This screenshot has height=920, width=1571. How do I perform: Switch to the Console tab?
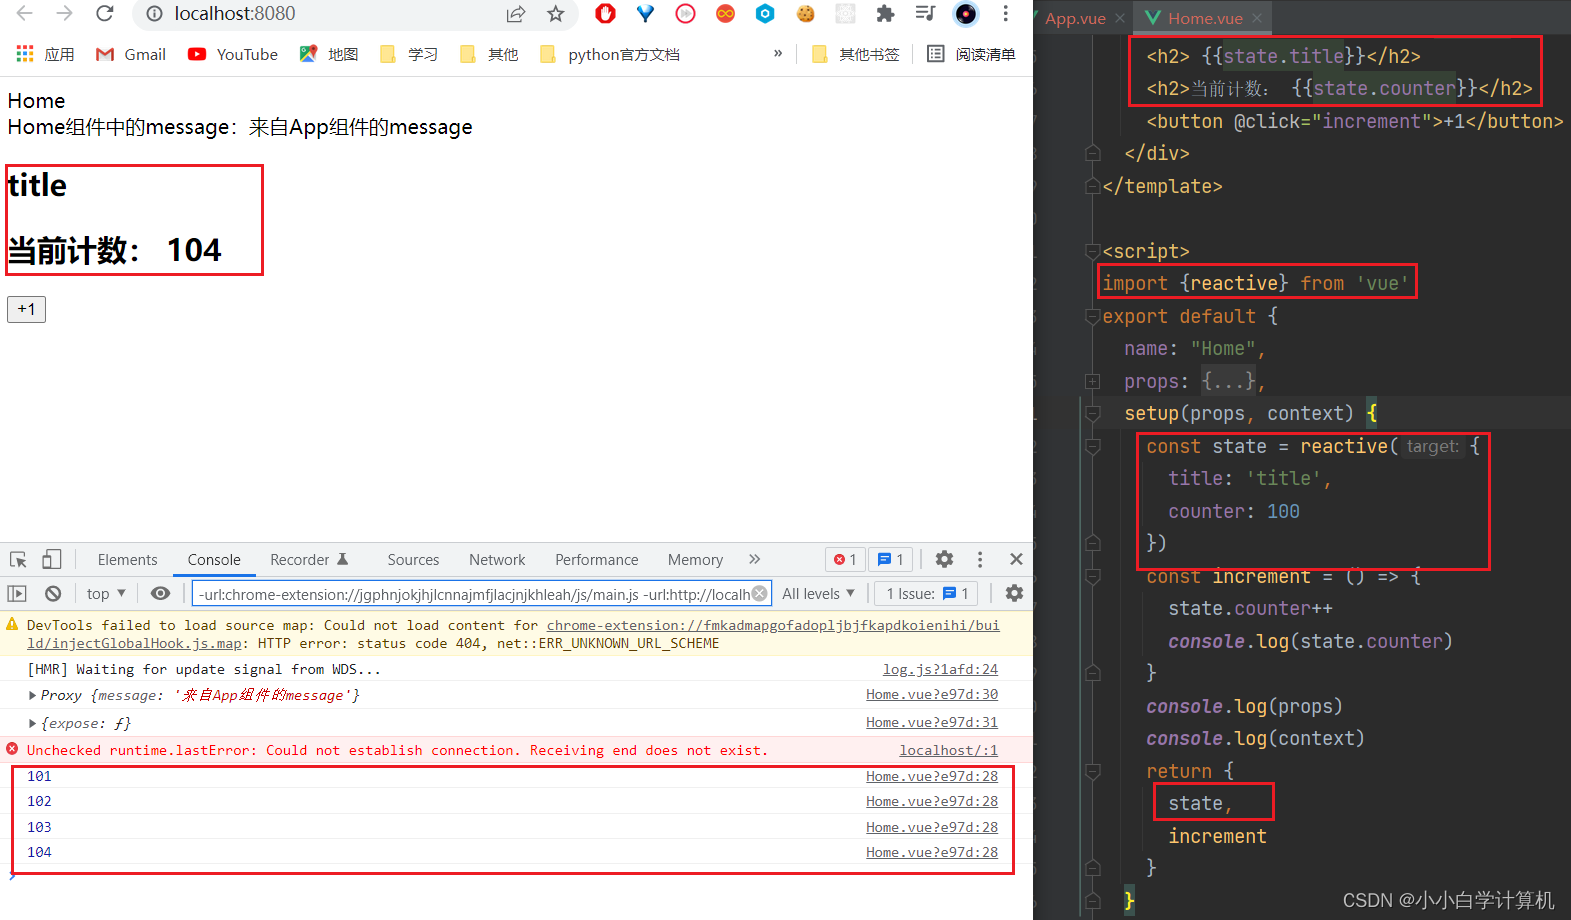[214, 560]
